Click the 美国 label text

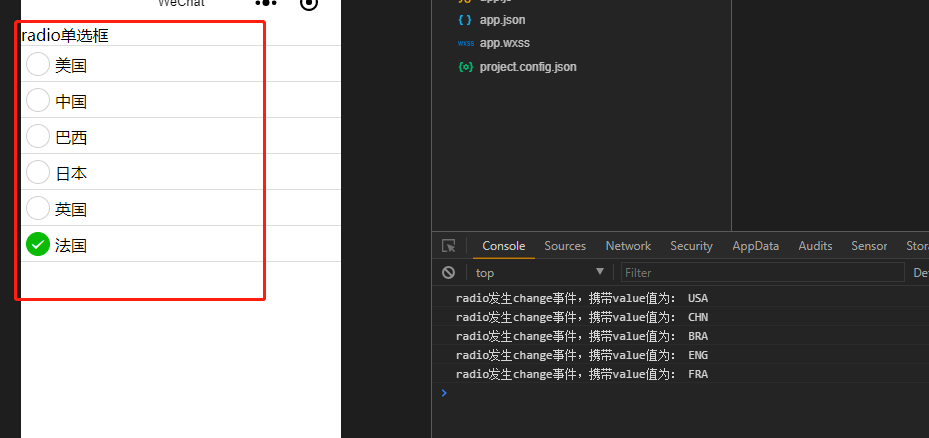tap(71, 65)
